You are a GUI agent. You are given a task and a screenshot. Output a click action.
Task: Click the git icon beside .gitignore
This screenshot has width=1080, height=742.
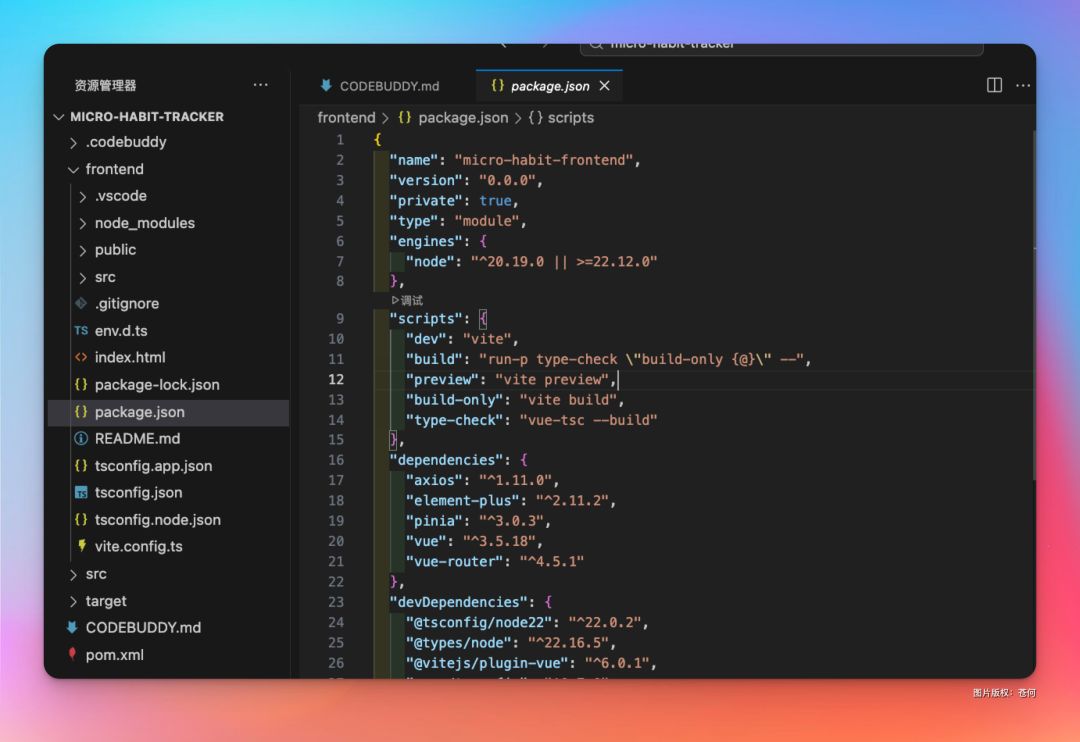point(81,303)
